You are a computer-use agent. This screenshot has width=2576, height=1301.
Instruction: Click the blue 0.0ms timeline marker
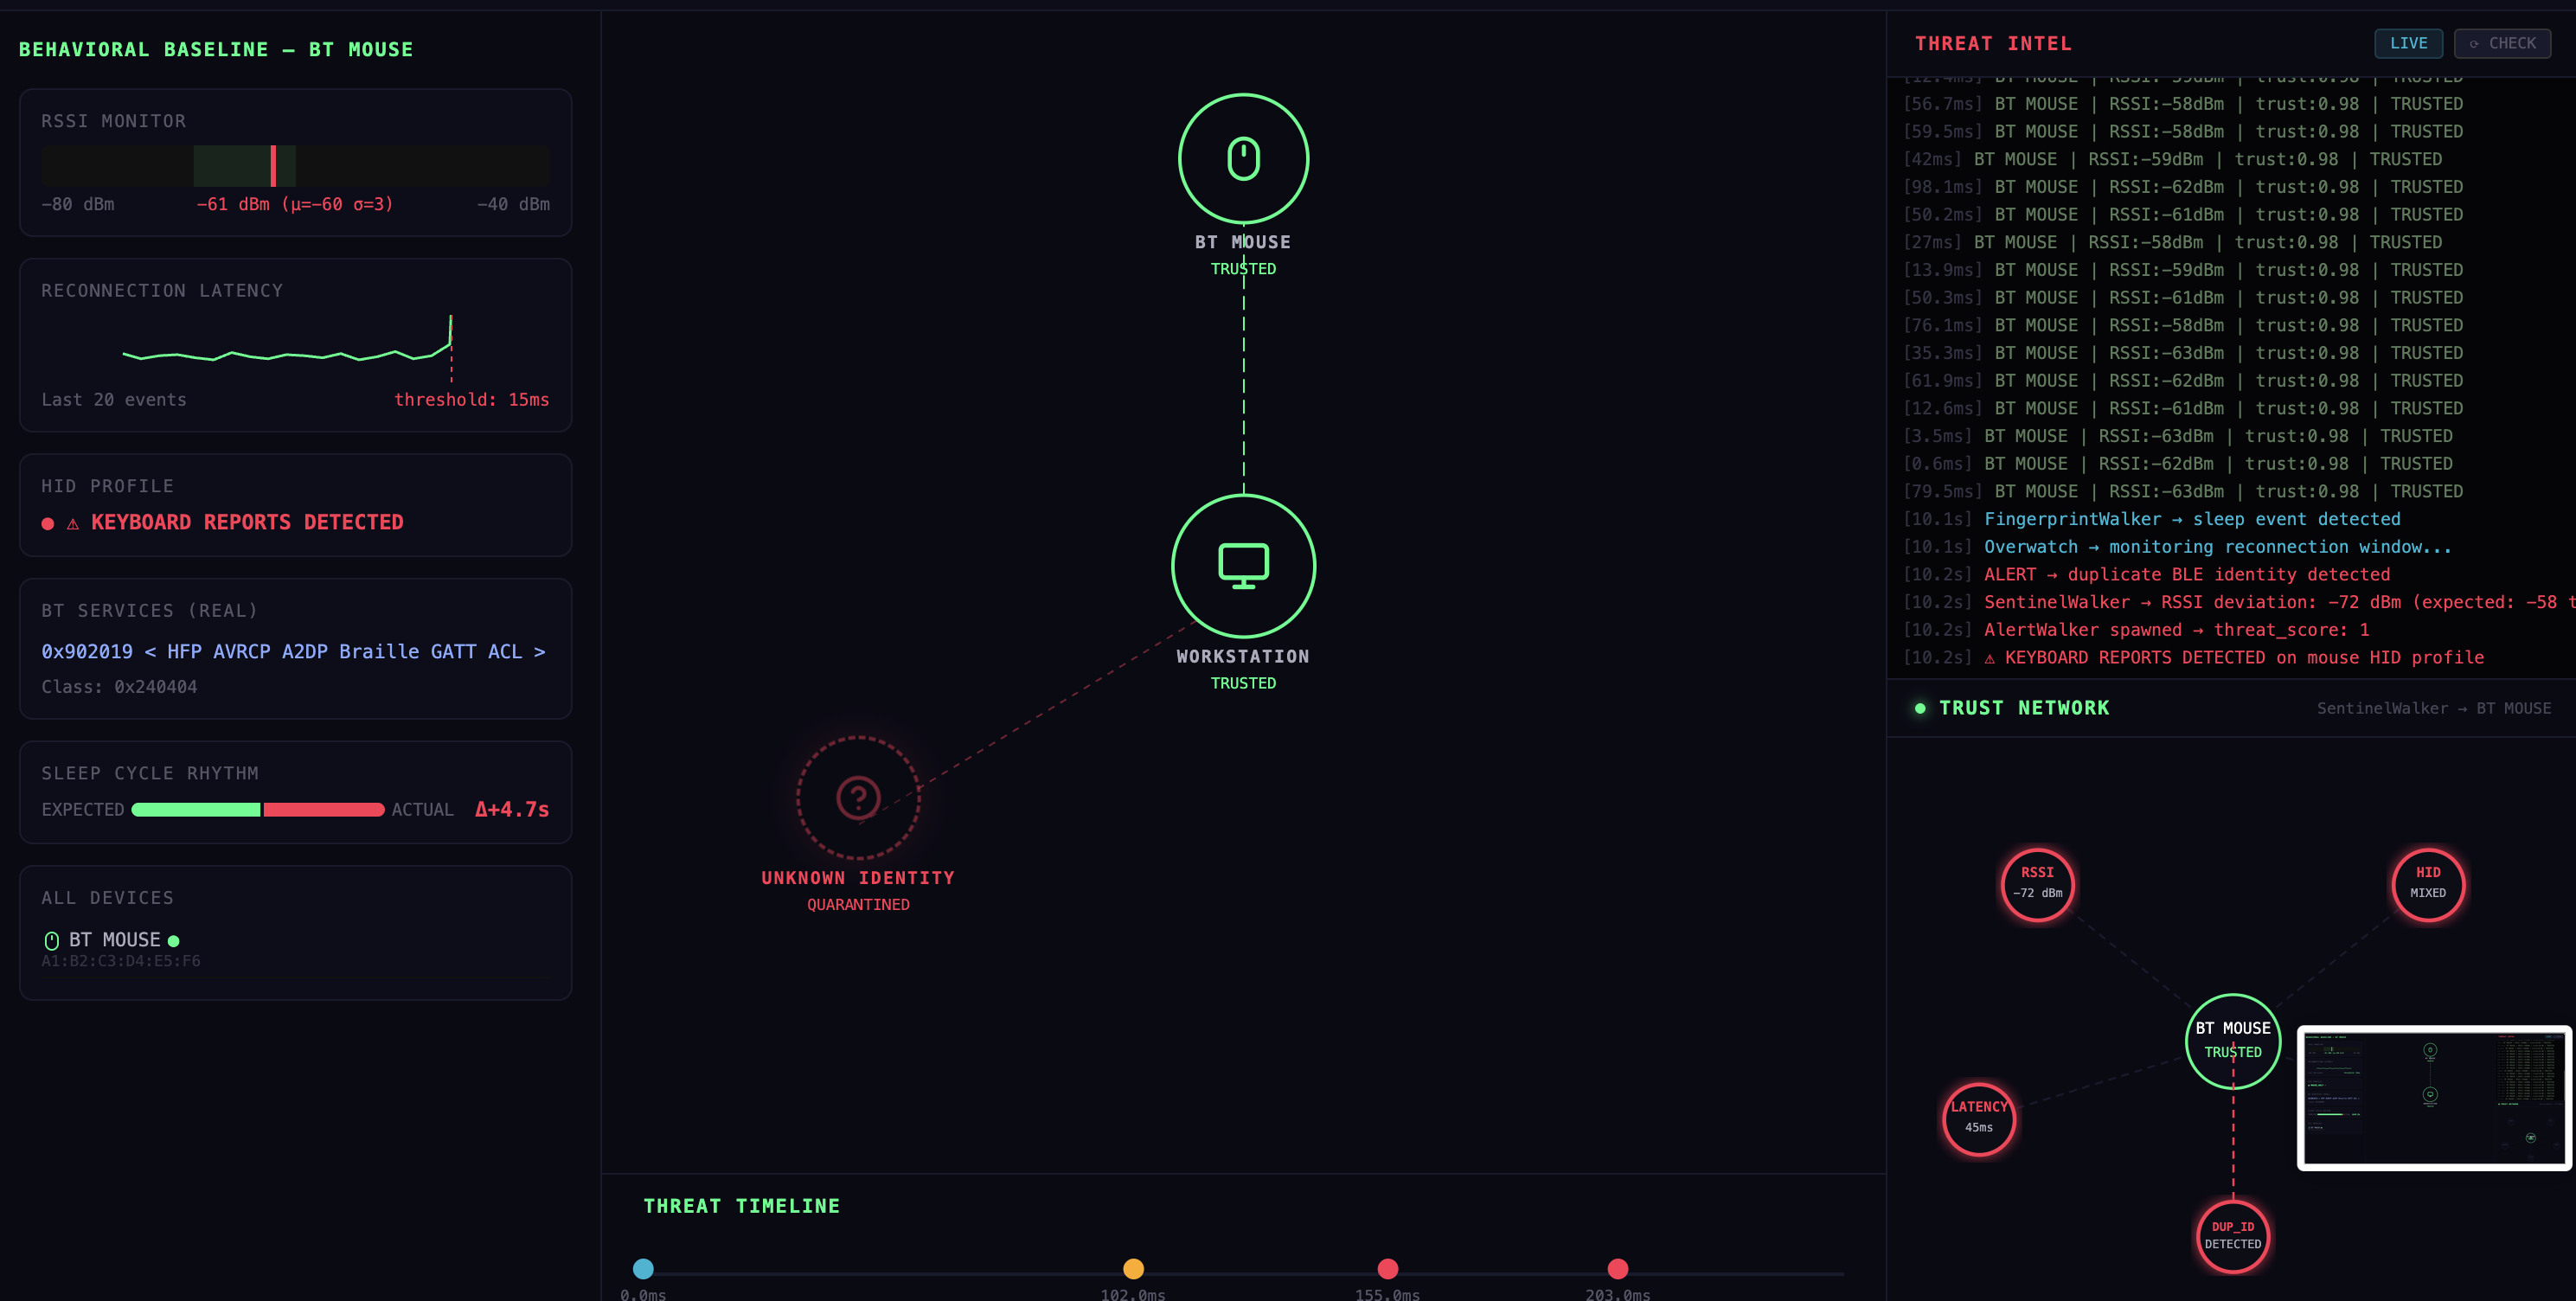pos(643,1269)
